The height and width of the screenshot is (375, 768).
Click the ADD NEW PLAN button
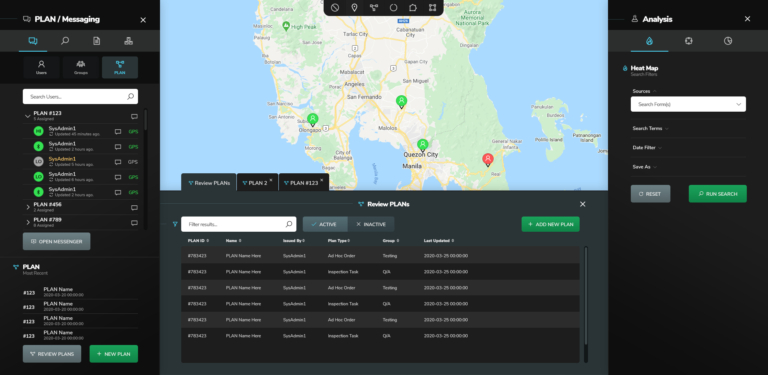(x=551, y=224)
